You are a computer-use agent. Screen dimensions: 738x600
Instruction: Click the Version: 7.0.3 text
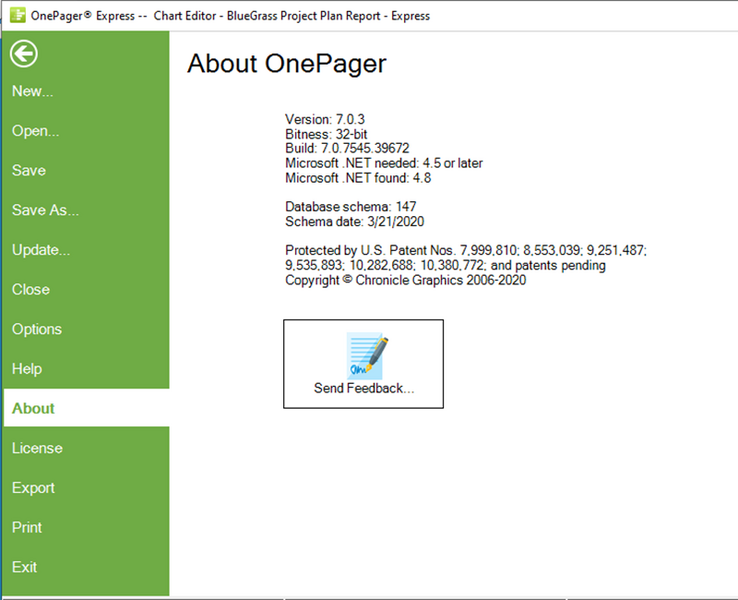pos(325,119)
